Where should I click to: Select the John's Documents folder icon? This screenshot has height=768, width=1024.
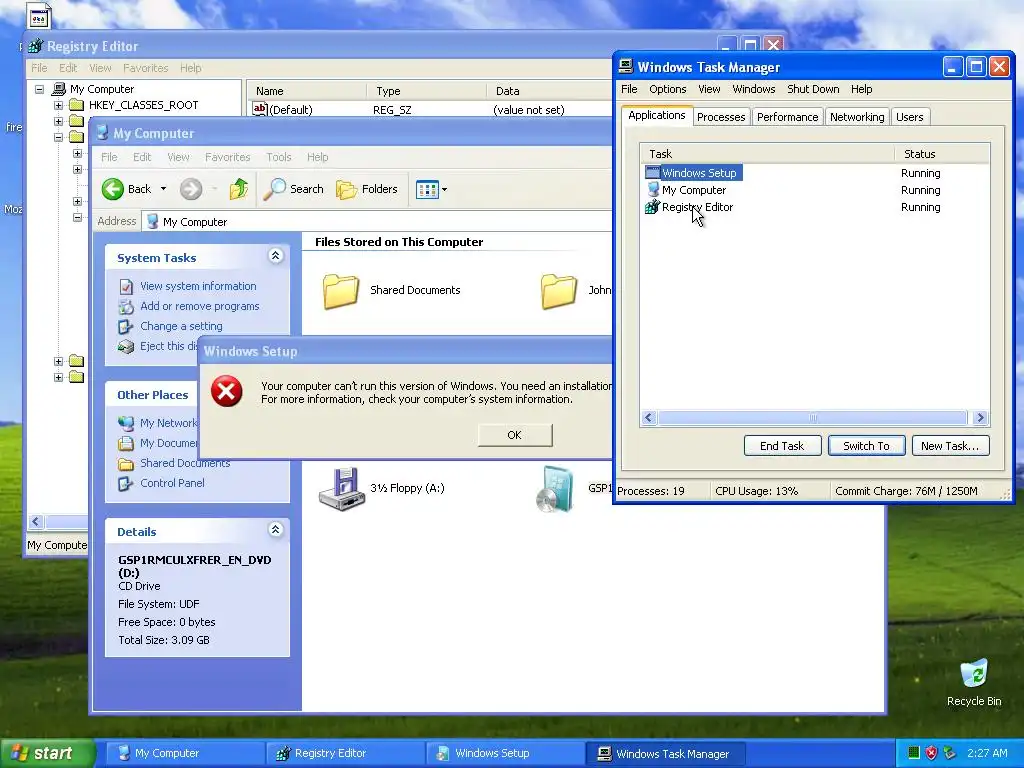pyautogui.click(x=559, y=291)
